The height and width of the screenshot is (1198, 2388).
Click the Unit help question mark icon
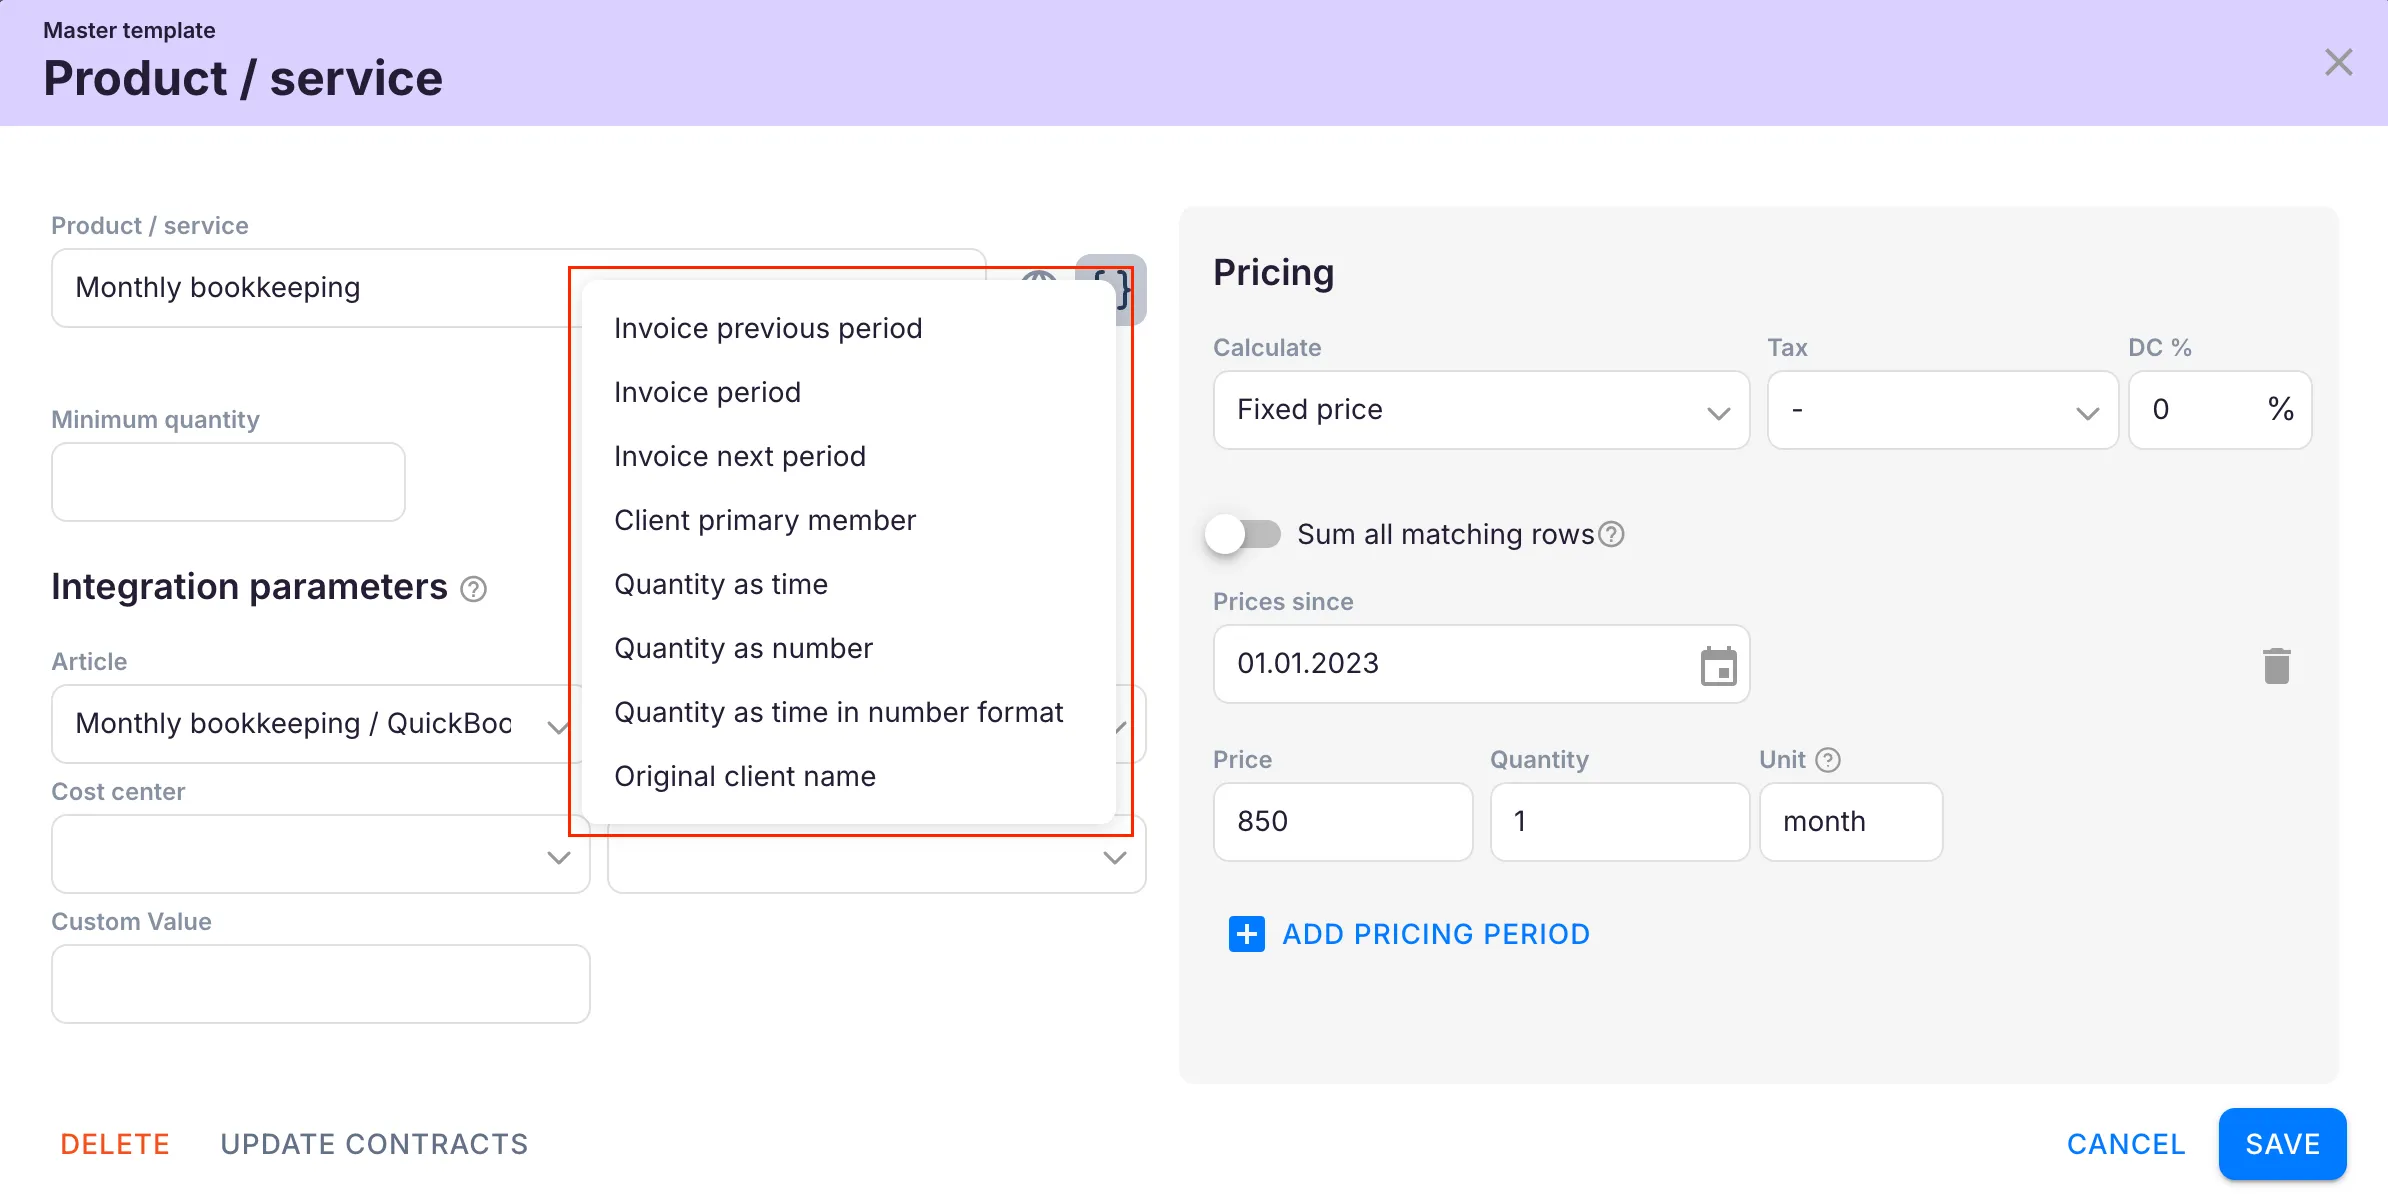pyautogui.click(x=1828, y=760)
